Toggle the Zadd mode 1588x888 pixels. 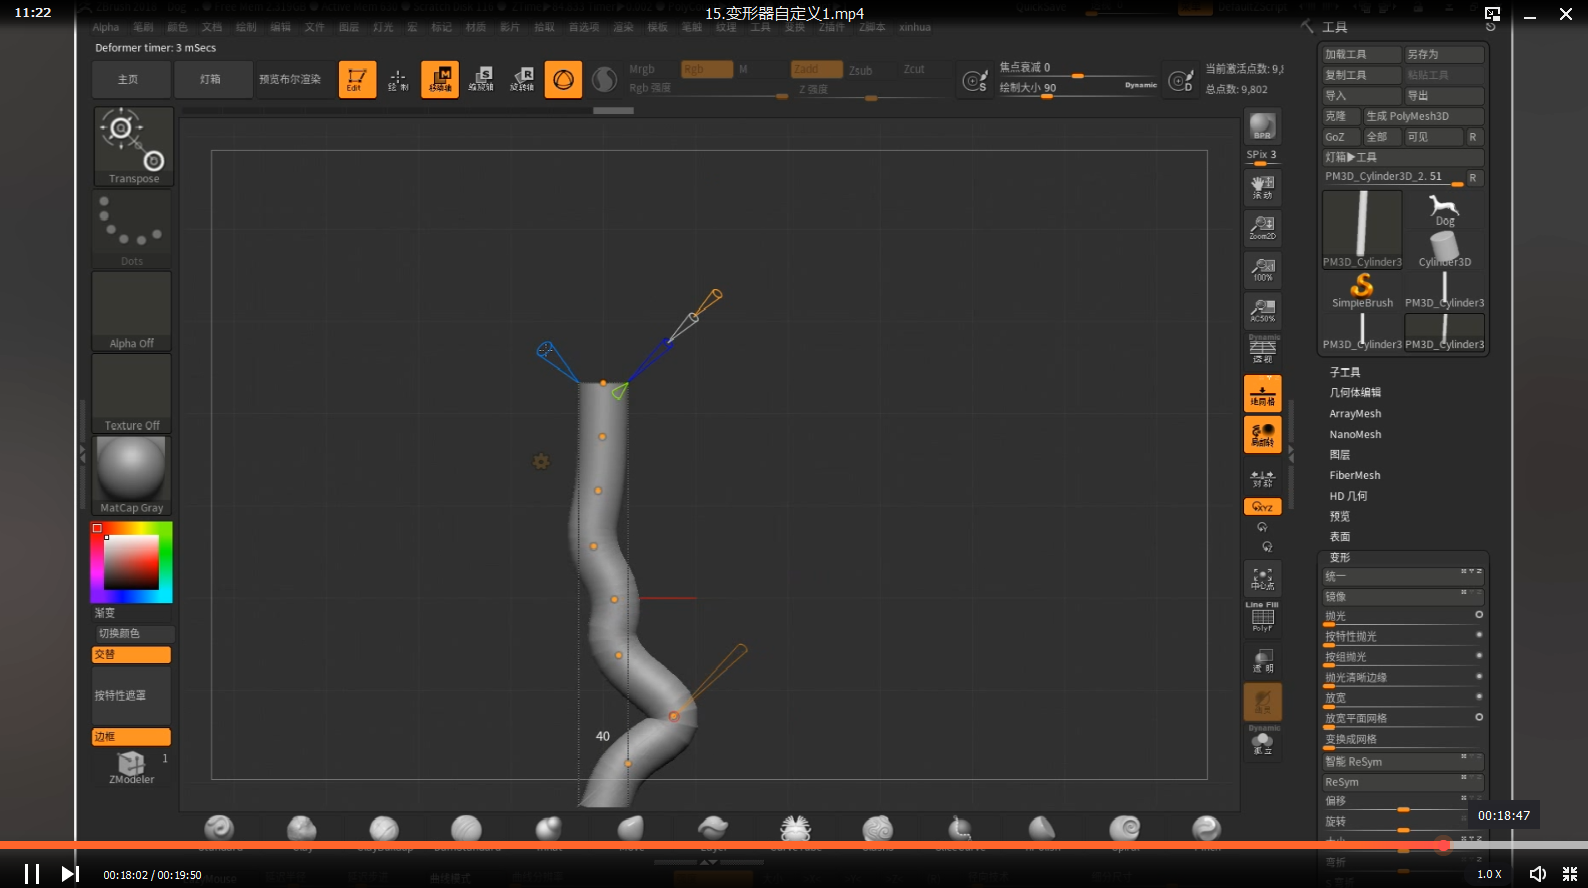[816, 69]
